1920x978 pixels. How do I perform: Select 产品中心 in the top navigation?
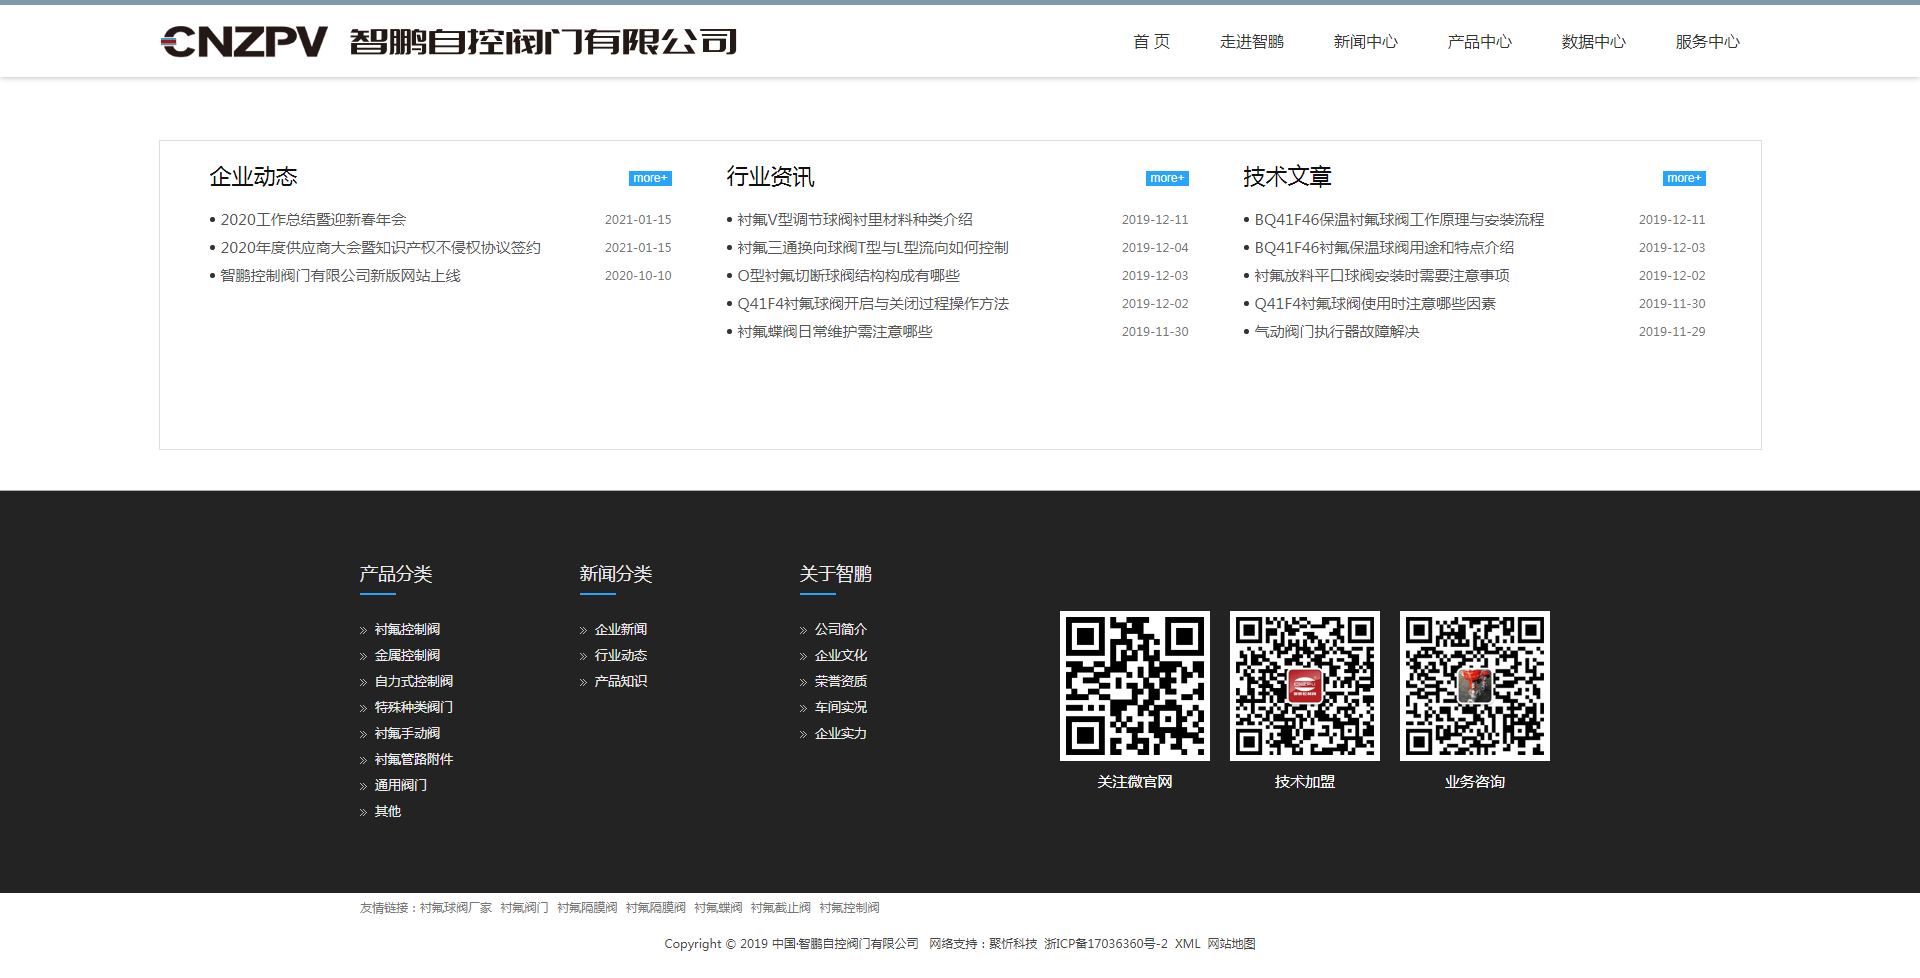click(1479, 42)
